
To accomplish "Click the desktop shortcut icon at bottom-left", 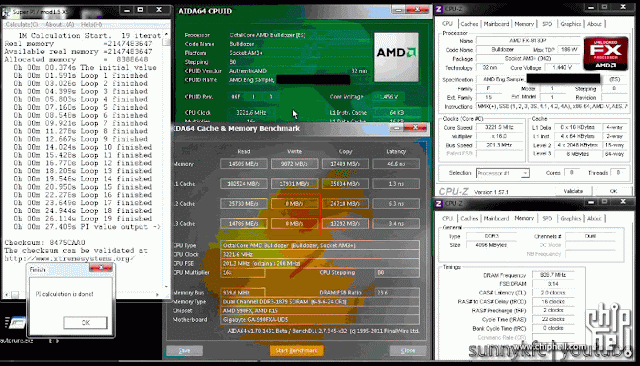I will pyautogui.click(x=15, y=323).
